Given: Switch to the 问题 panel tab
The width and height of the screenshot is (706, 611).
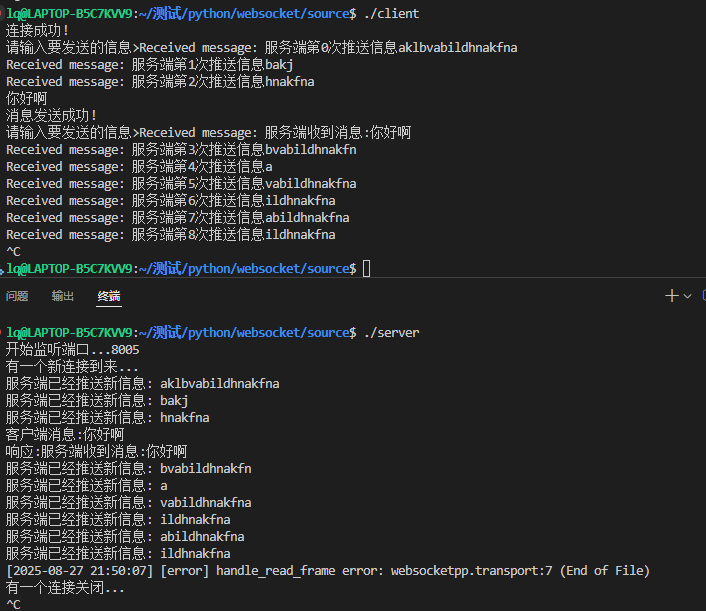Looking at the screenshot, I should point(17,296).
